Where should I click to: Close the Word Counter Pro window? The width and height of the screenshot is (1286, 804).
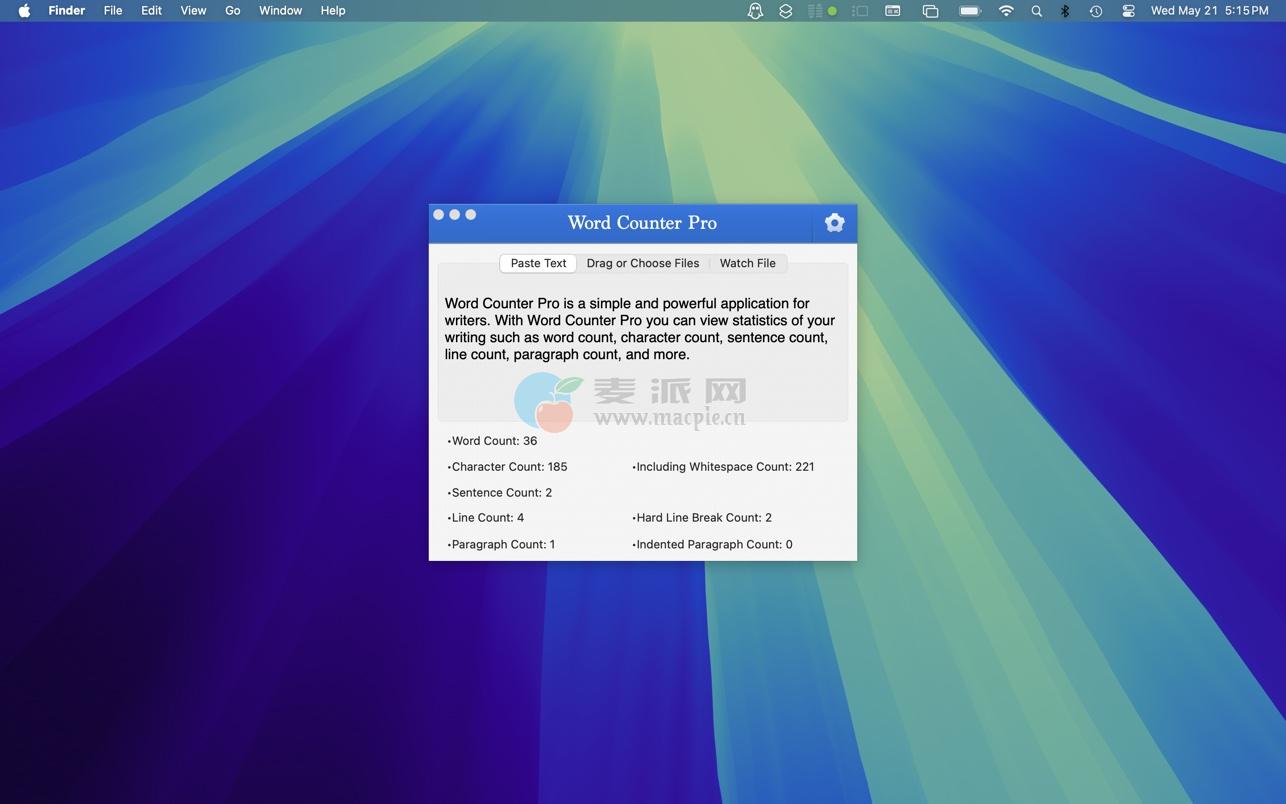click(438, 215)
